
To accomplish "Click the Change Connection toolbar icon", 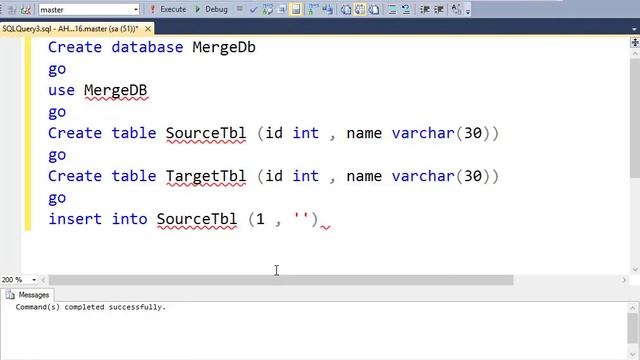I will tap(25, 9).
